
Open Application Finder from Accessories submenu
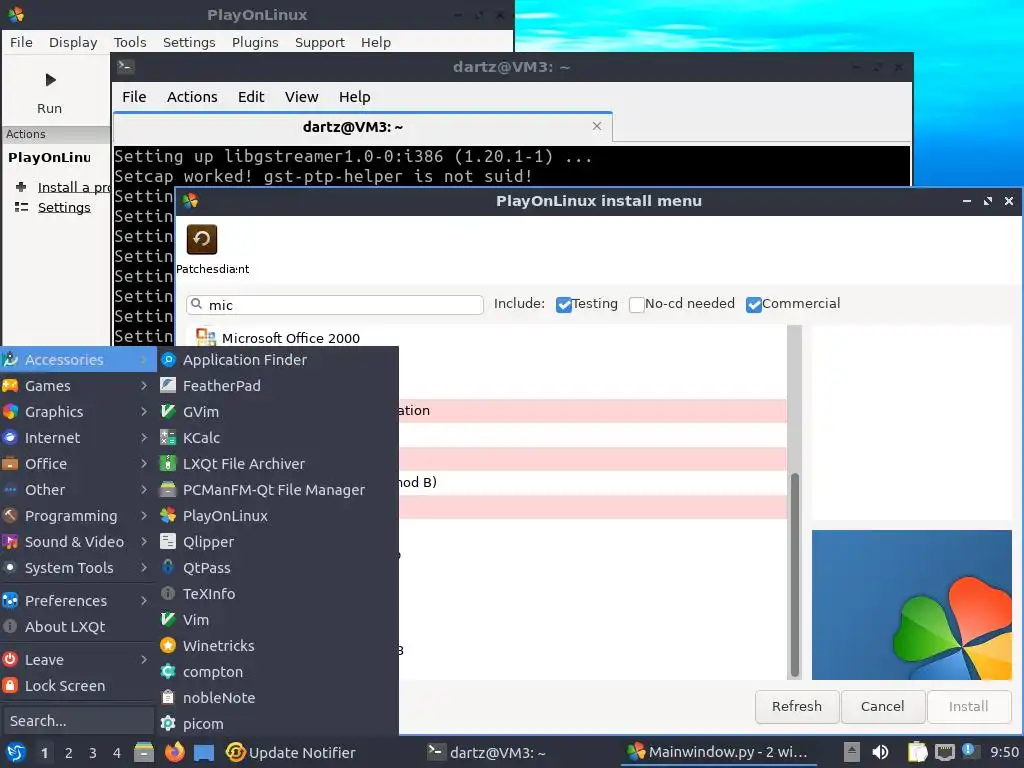coord(278,360)
